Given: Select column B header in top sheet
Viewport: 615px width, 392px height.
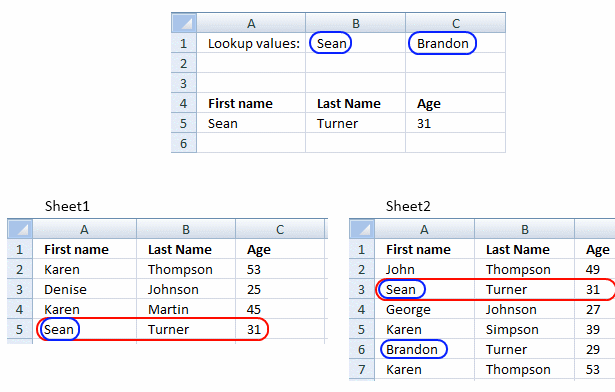Looking at the screenshot, I should [355, 23].
